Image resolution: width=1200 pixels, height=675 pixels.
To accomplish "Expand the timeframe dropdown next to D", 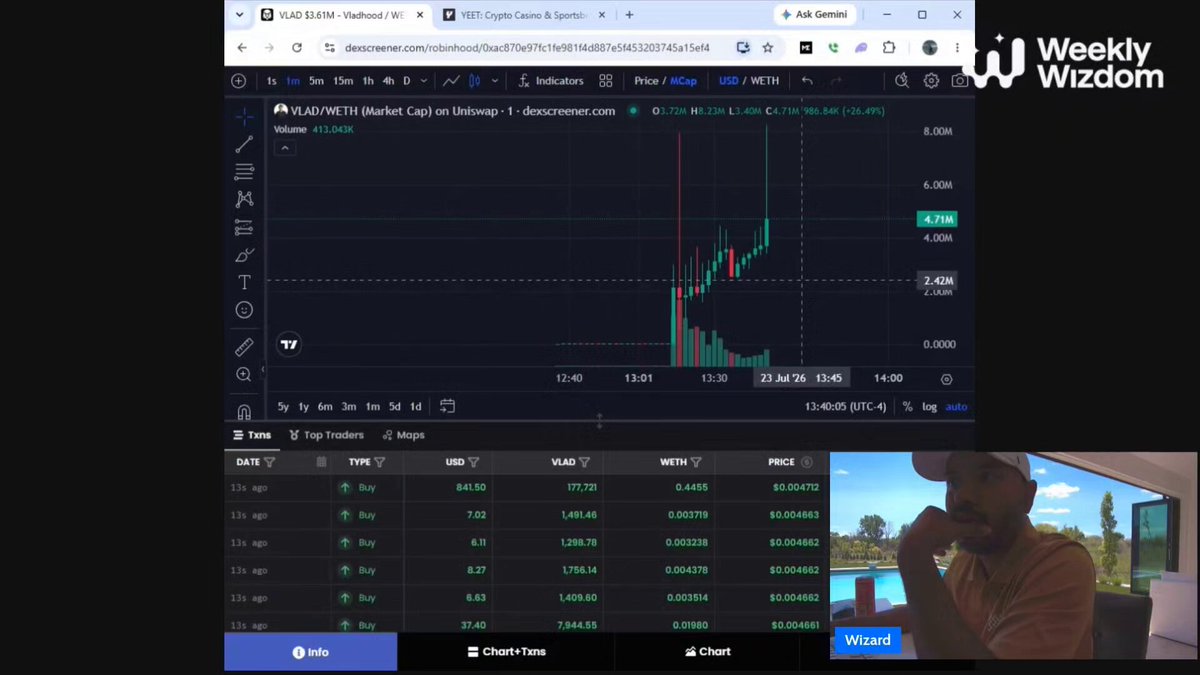I will (x=424, y=81).
